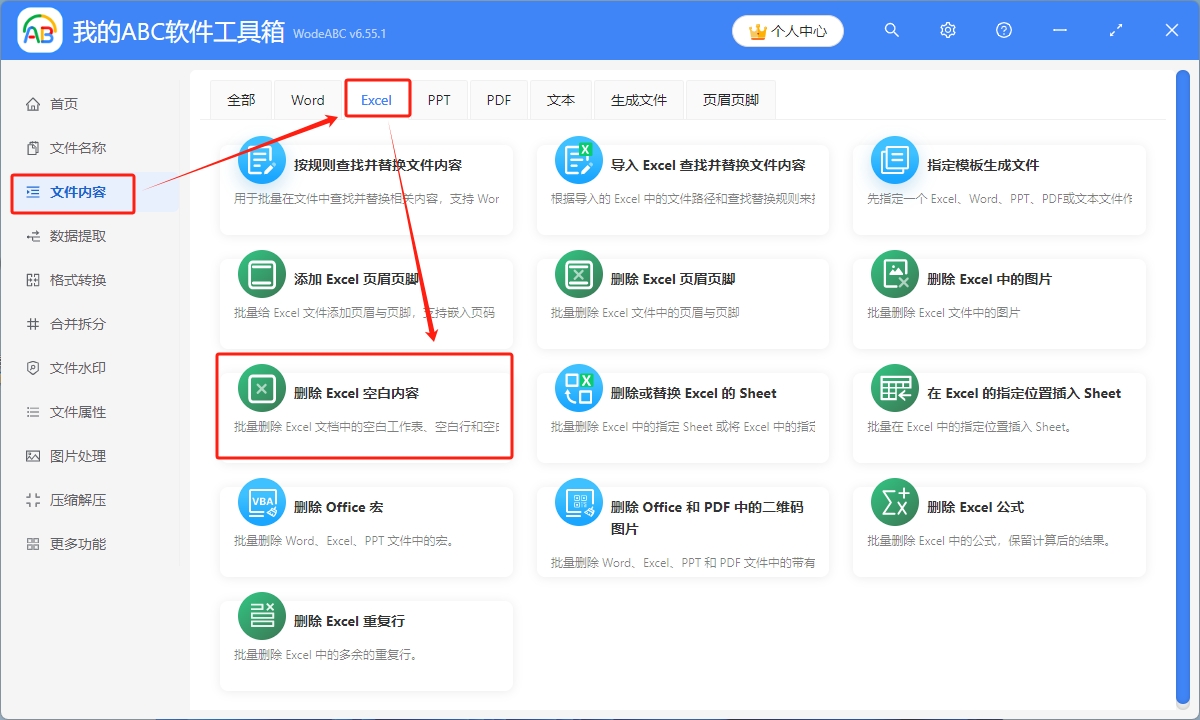This screenshot has height=720, width=1200.
Task: Click 在指定位置插入 Sheet icon
Action: [895, 388]
